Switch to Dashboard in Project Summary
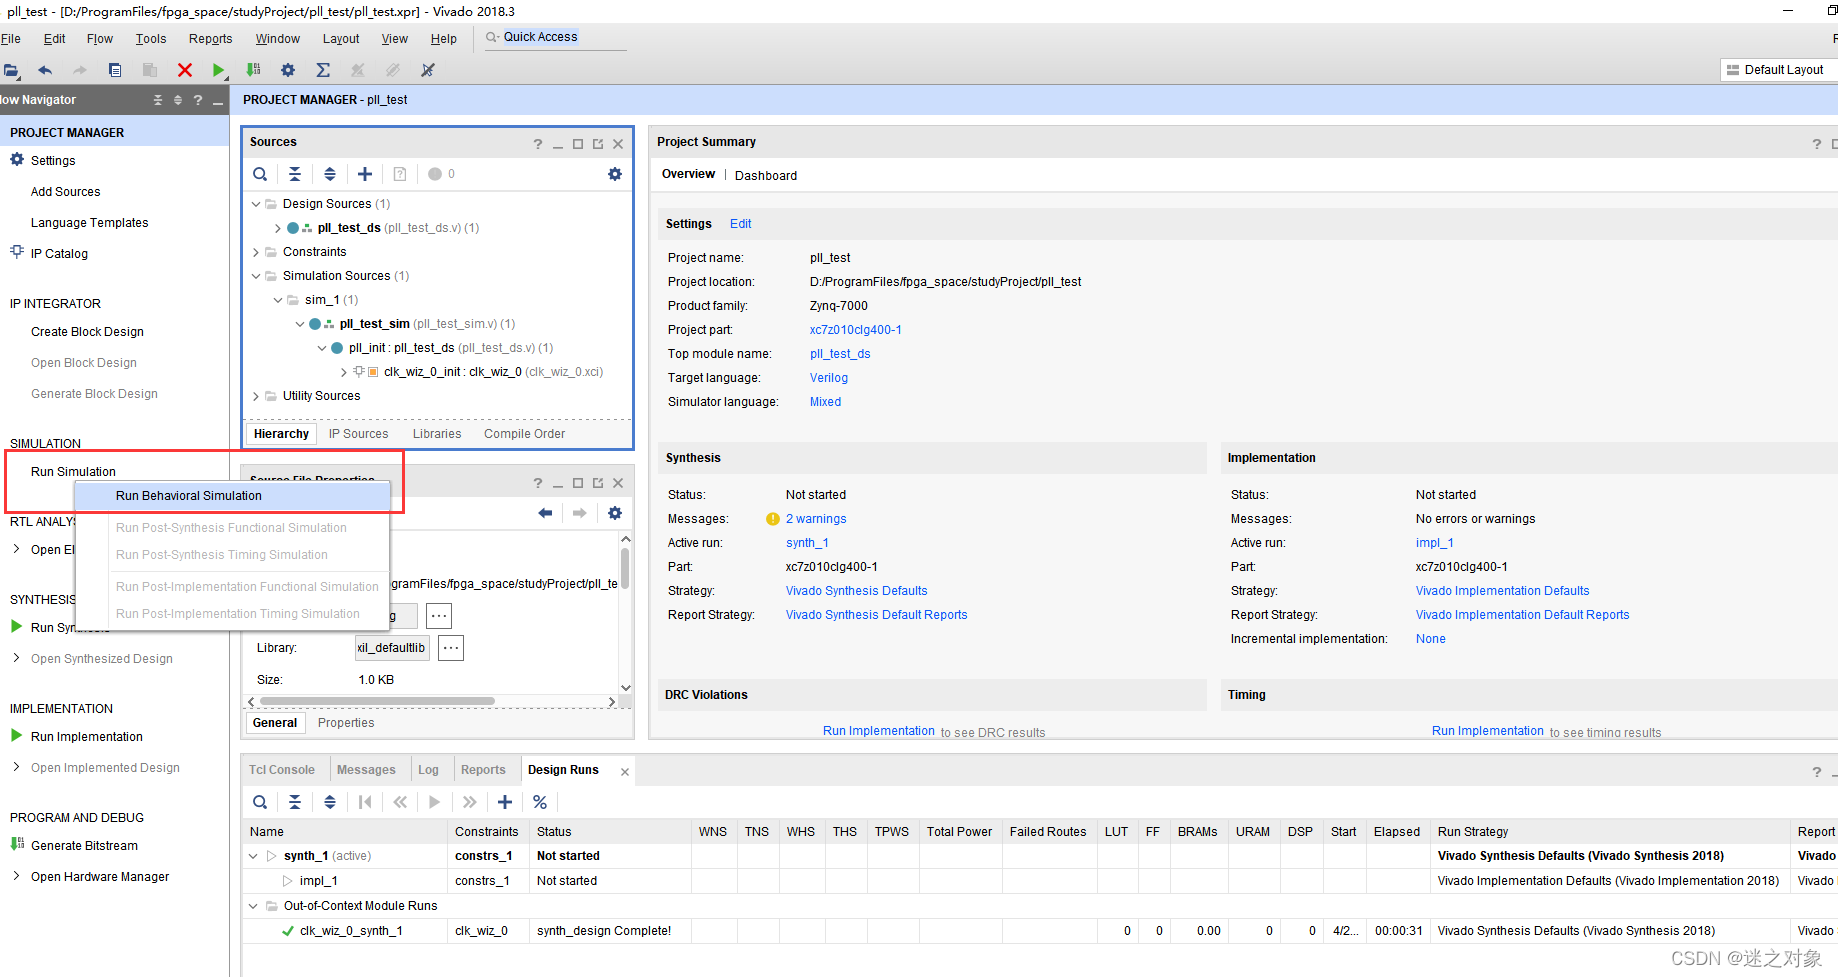 pos(766,176)
